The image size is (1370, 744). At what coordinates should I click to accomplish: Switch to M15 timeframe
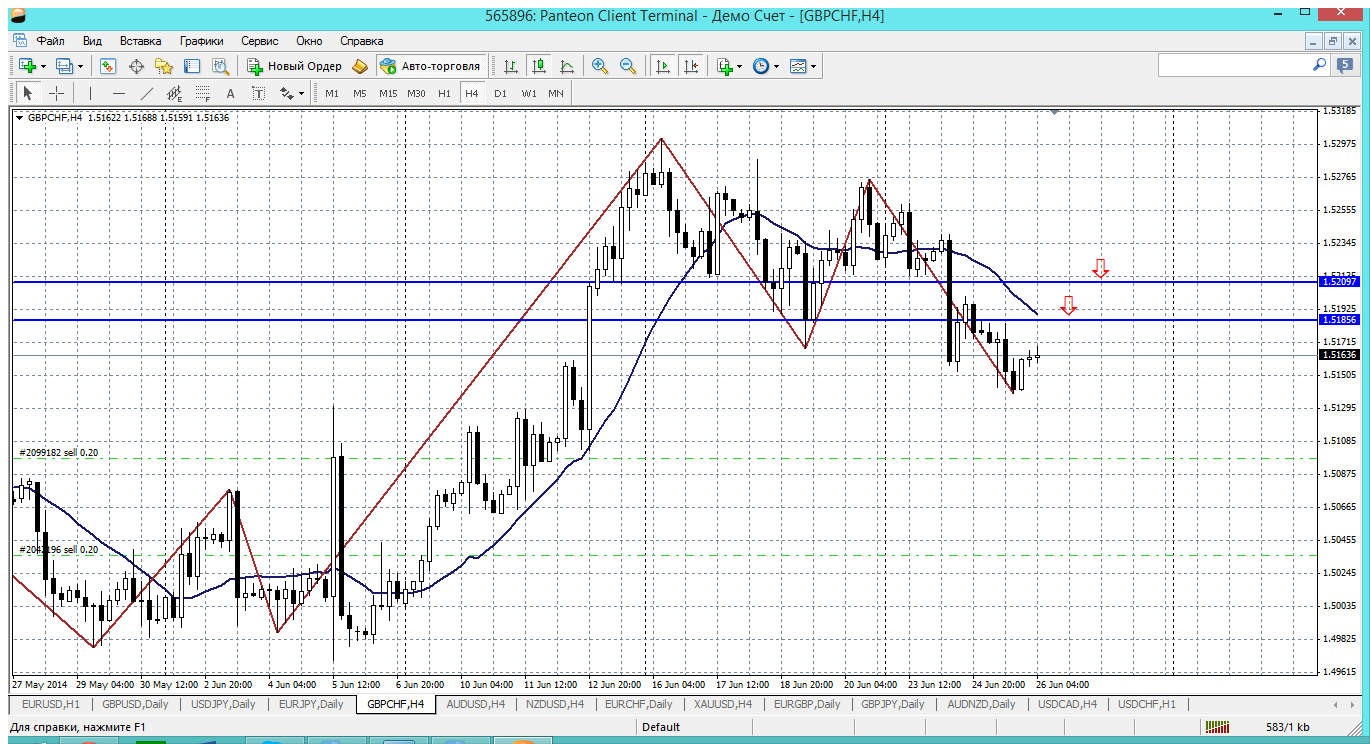388,93
